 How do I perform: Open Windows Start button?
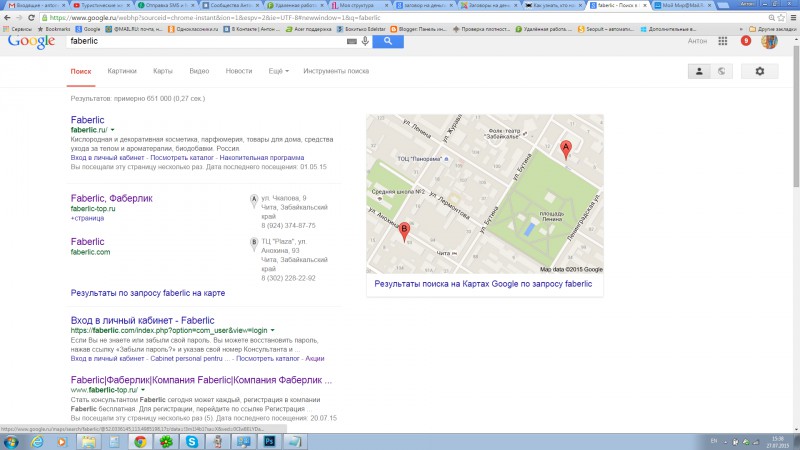point(11,441)
